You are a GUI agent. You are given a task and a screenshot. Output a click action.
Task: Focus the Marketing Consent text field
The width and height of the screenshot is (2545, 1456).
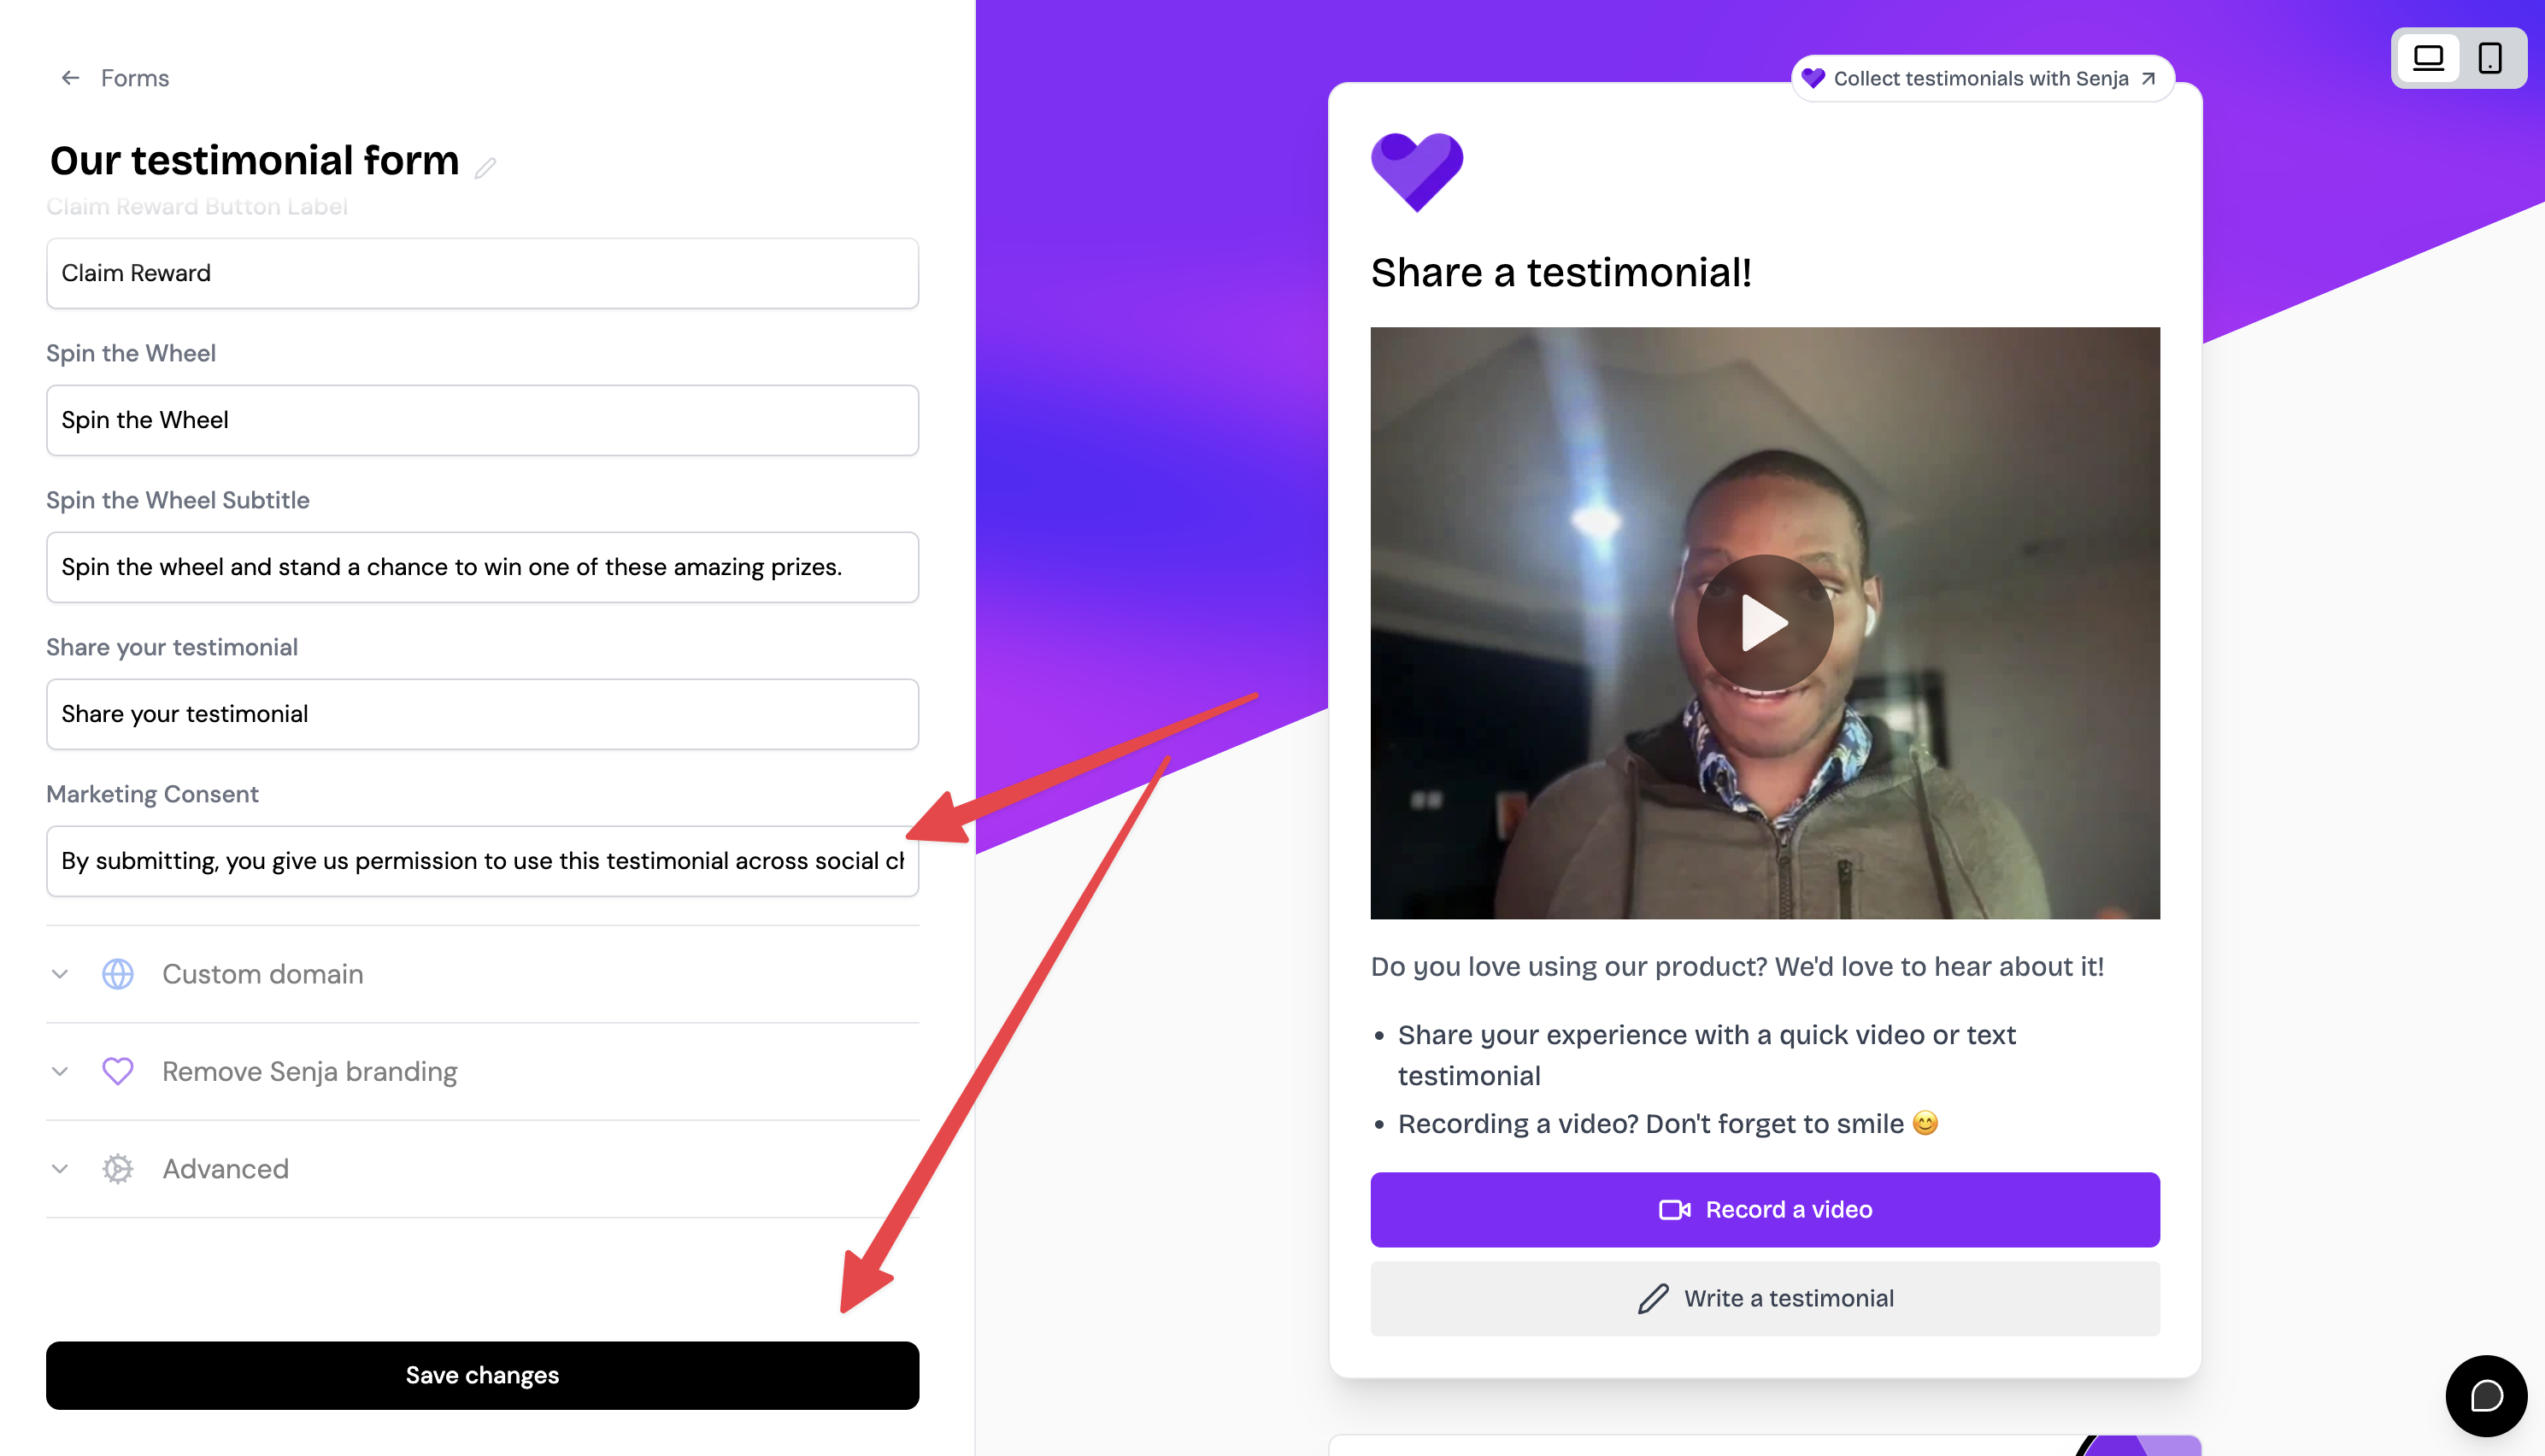482,861
